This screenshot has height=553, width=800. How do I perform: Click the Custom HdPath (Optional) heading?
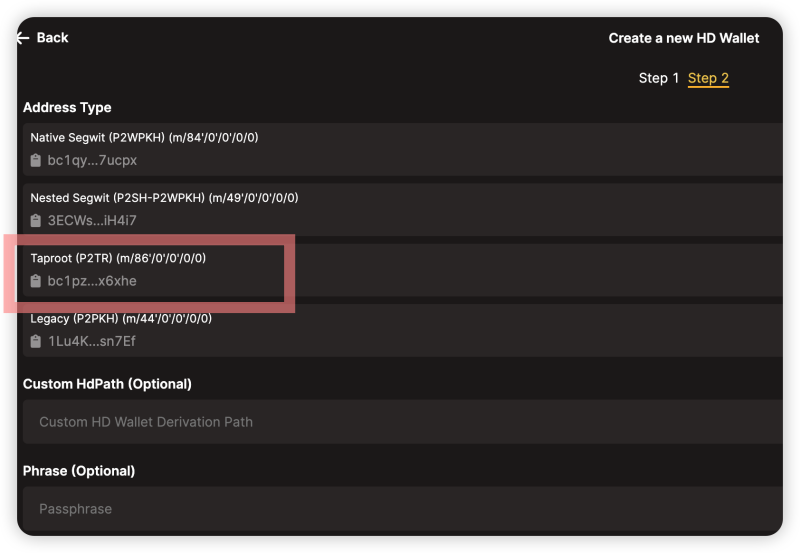[x=107, y=384]
